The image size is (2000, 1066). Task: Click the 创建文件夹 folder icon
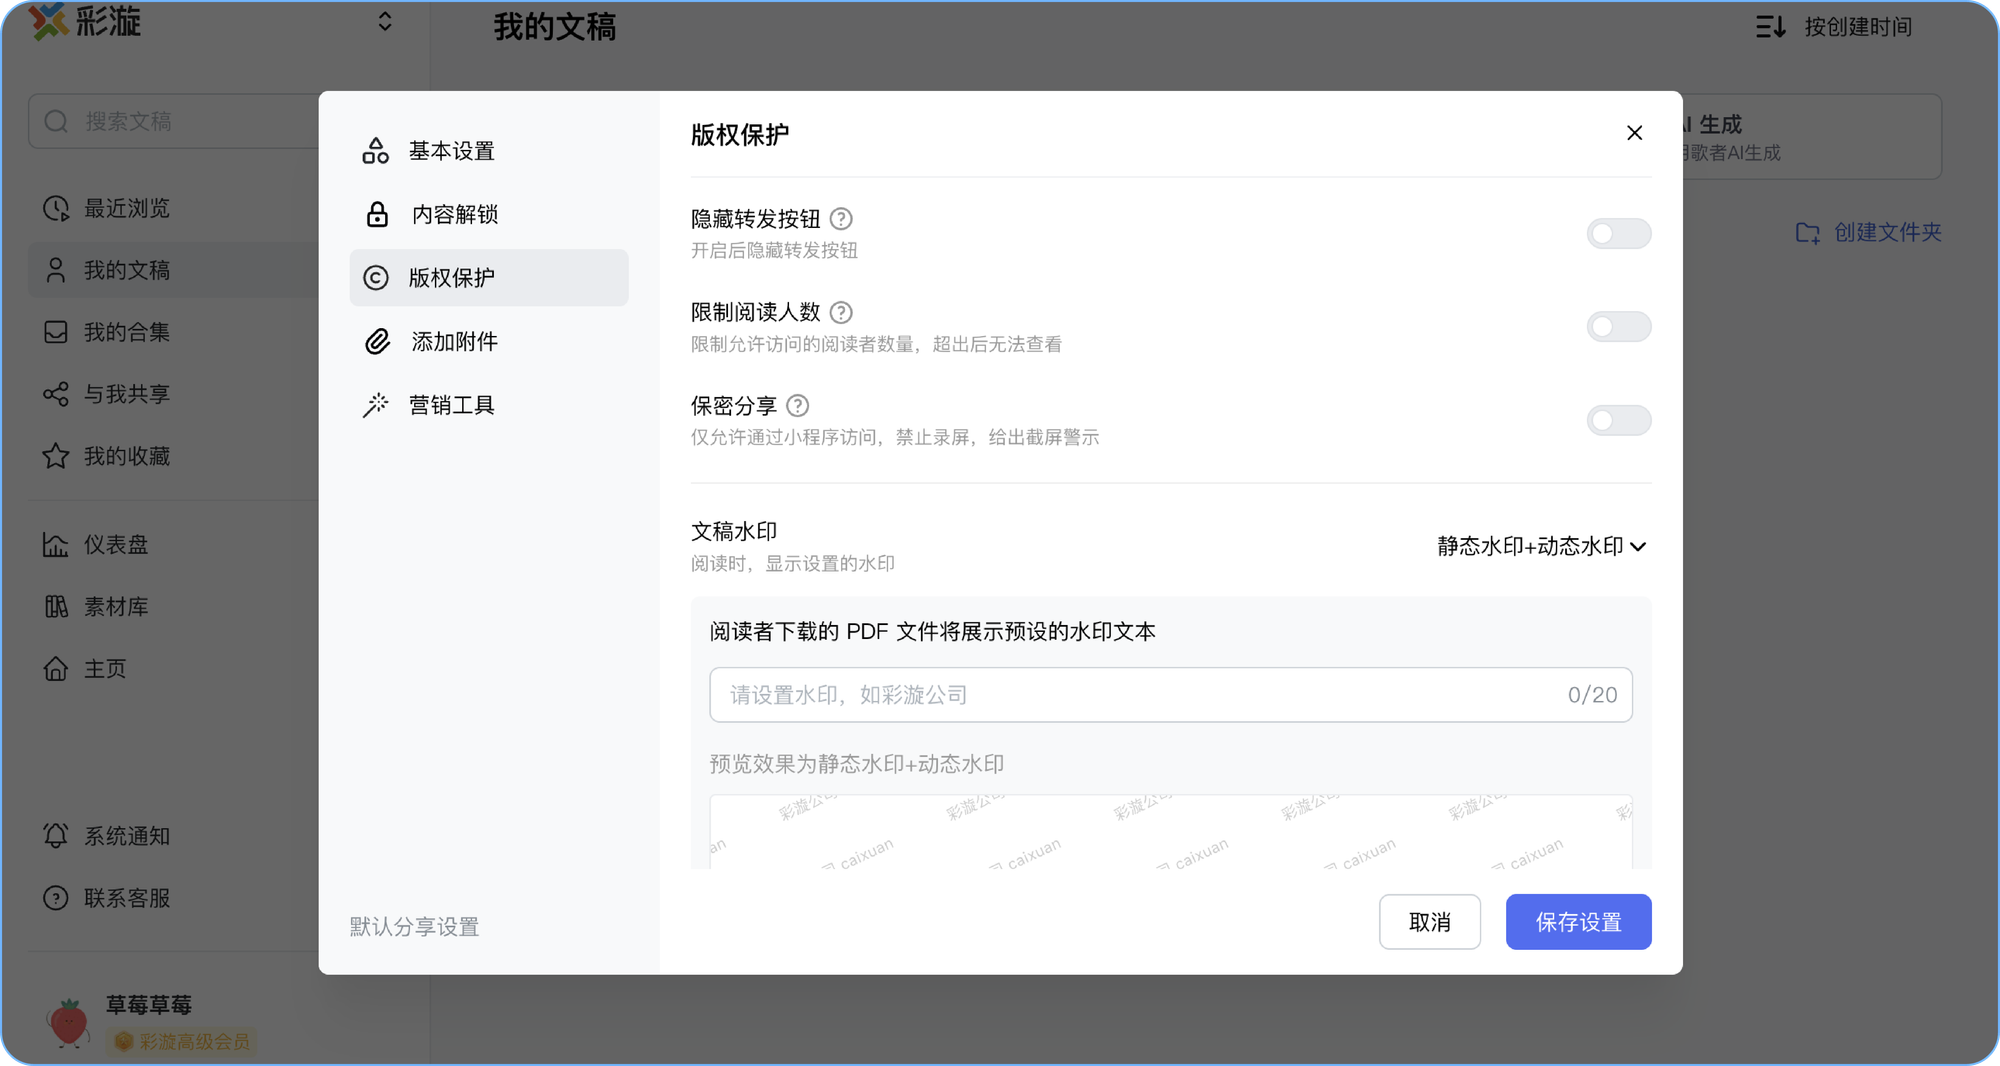tap(1807, 233)
